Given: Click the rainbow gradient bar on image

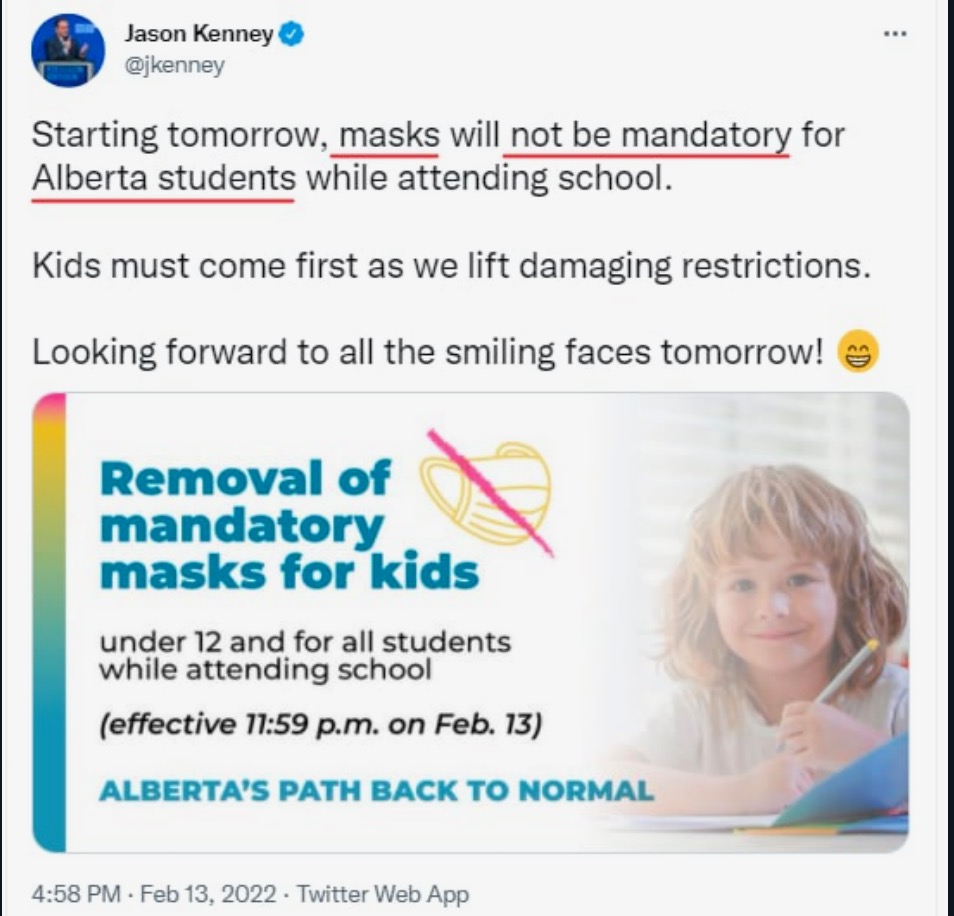Looking at the screenshot, I should click(49, 622).
